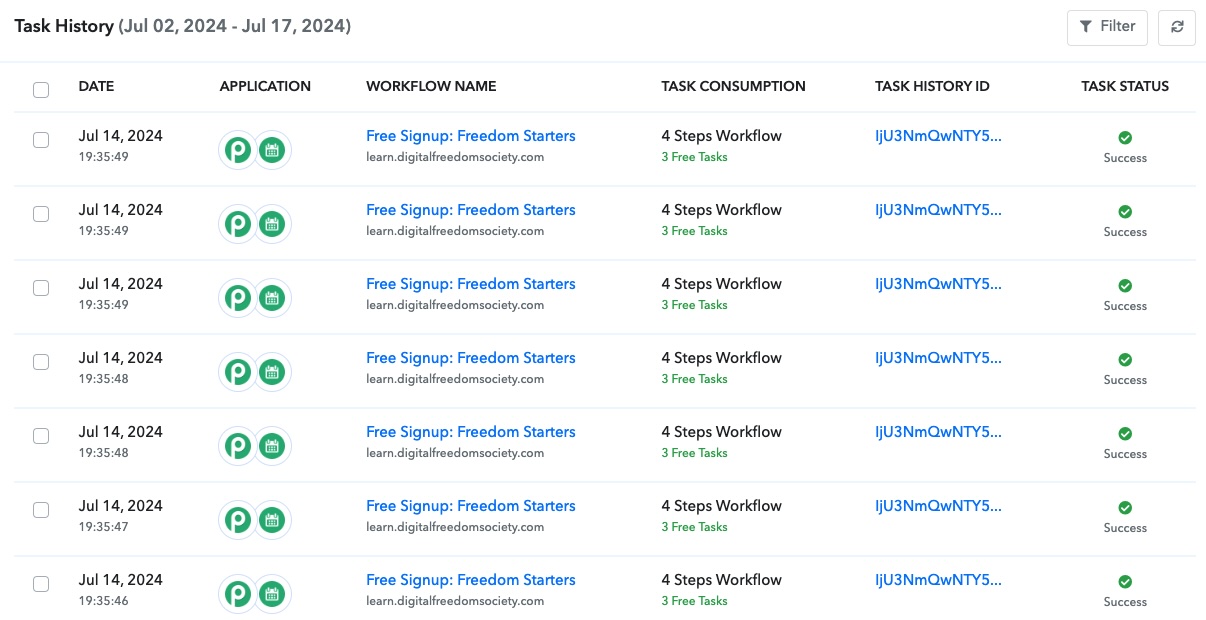Click the green success checkmark in first row
This screenshot has width=1206, height=620.
pyautogui.click(x=1125, y=138)
